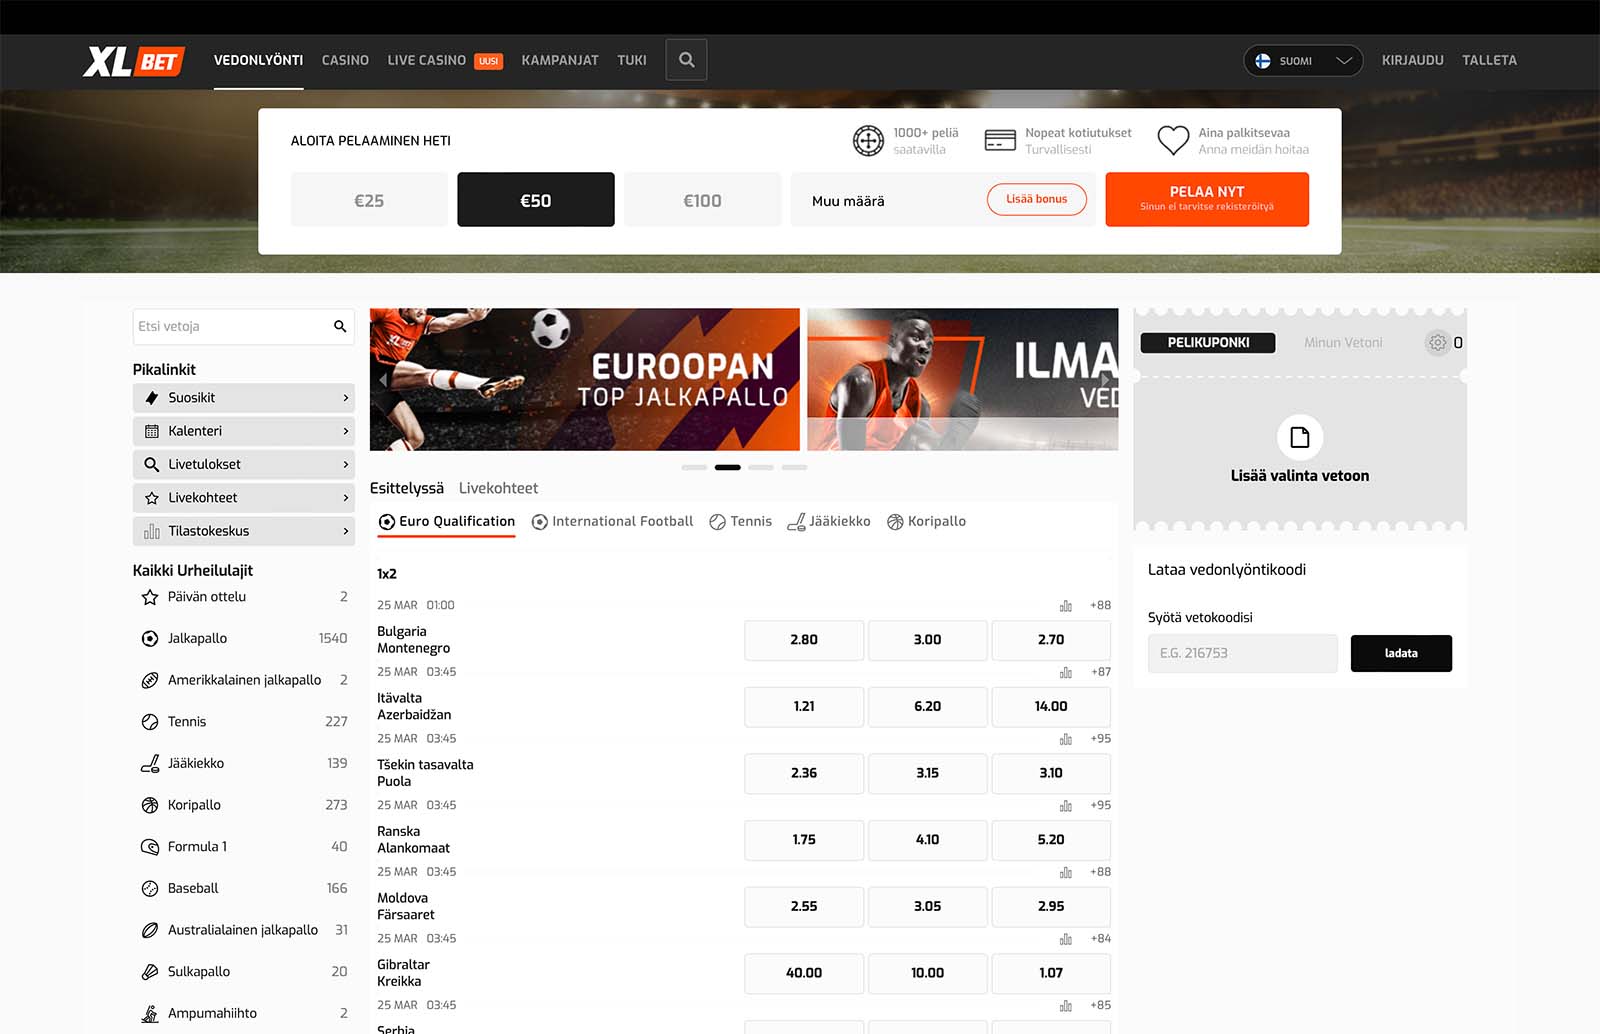Image resolution: width=1600 pixels, height=1034 pixels.
Task: Click the vetokoodi input field
Action: [1242, 654]
